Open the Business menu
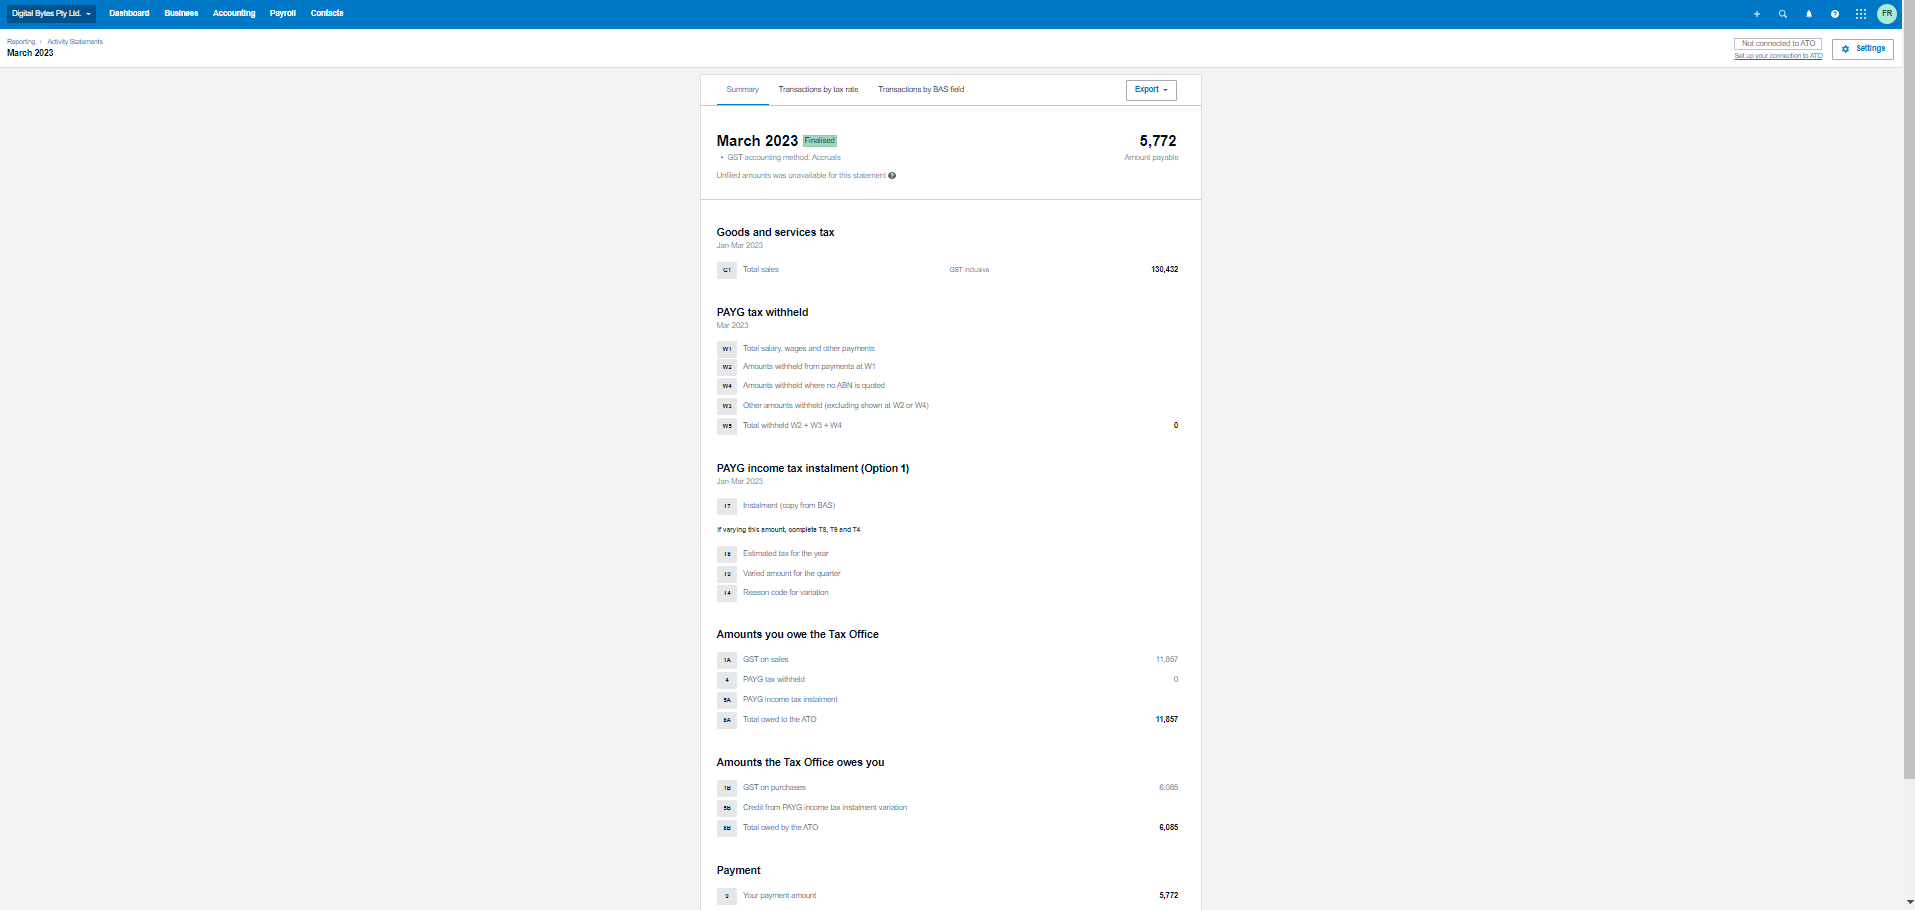The height and width of the screenshot is (910, 1915). (x=181, y=14)
